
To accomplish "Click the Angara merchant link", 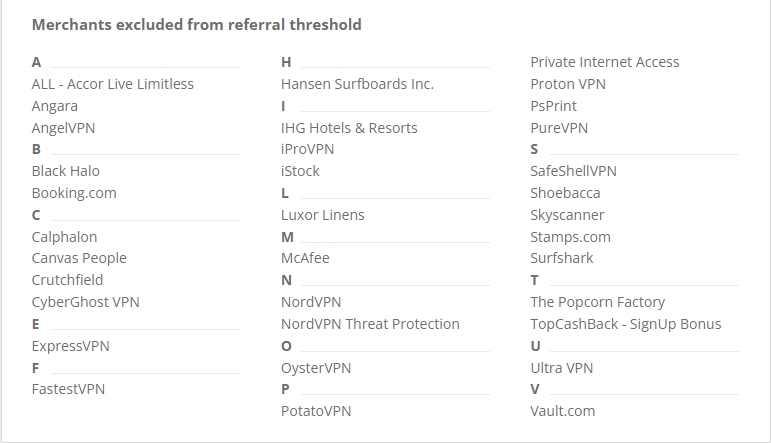I will pyautogui.click(x=54, y=106).
